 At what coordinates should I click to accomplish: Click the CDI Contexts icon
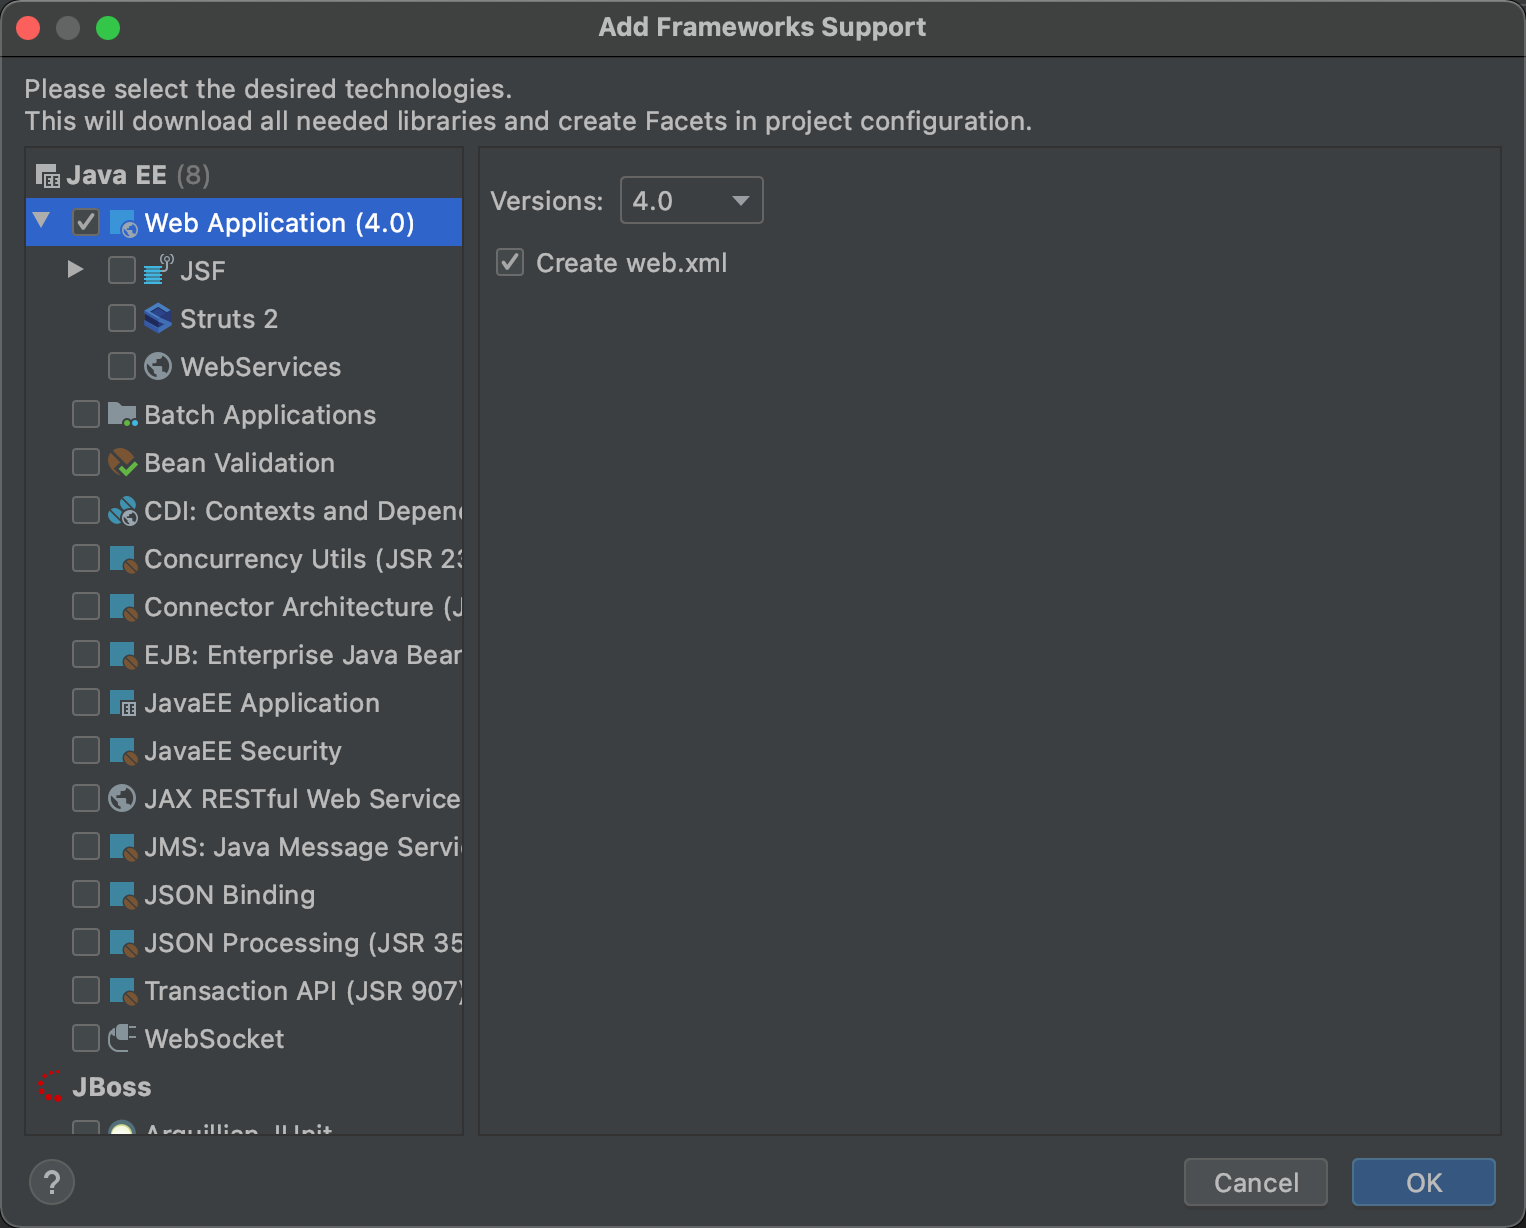click(x=122, y=510)
